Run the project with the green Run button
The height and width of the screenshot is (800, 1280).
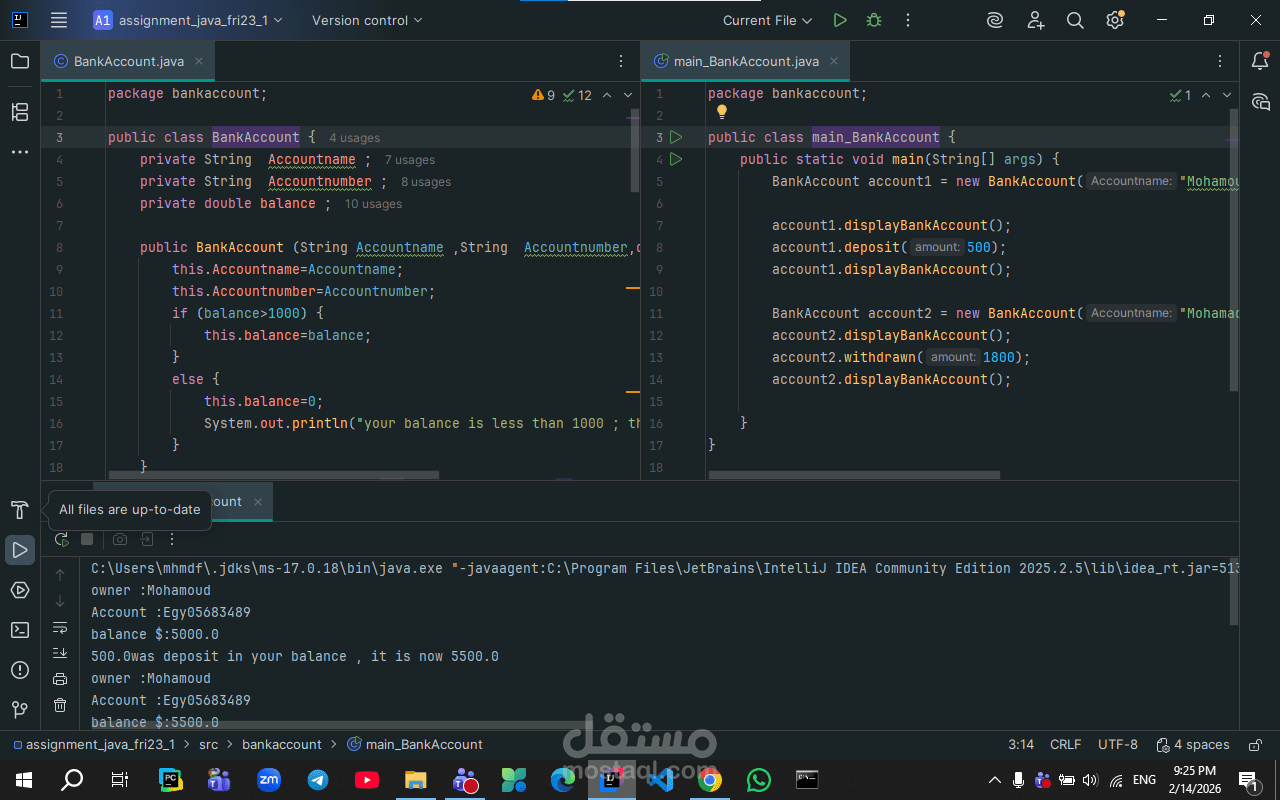840,19
